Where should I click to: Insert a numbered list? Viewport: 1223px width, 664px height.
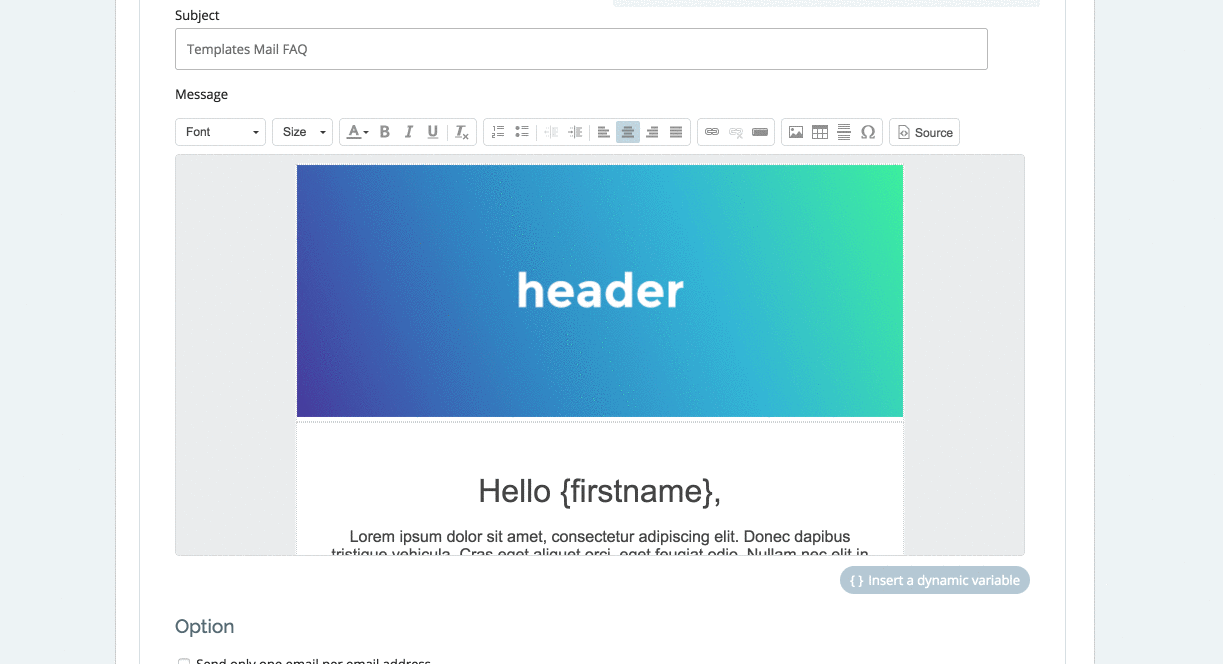pyautogui.click(x=498, y=132)
